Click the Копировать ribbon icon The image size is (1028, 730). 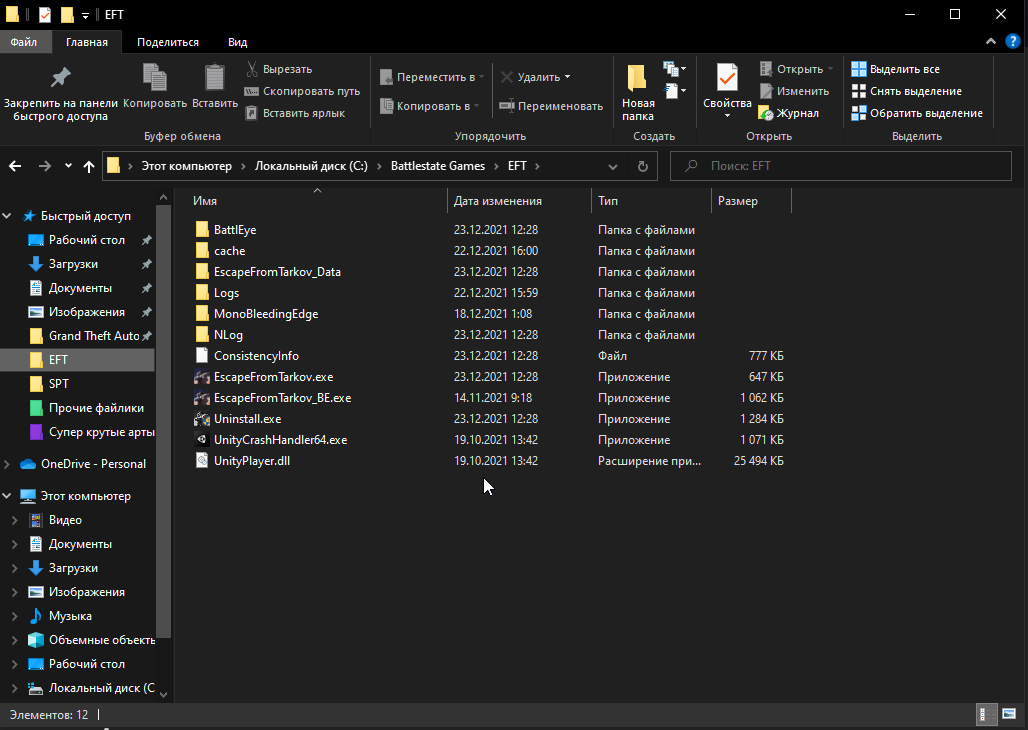155,86
